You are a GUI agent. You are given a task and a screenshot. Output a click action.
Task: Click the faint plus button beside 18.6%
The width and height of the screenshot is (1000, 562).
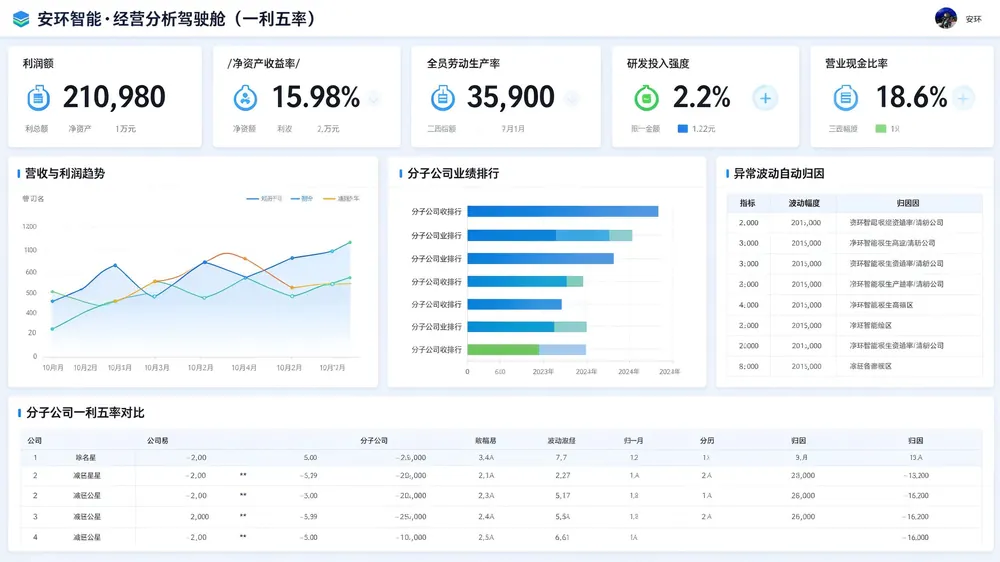(963, 98)
